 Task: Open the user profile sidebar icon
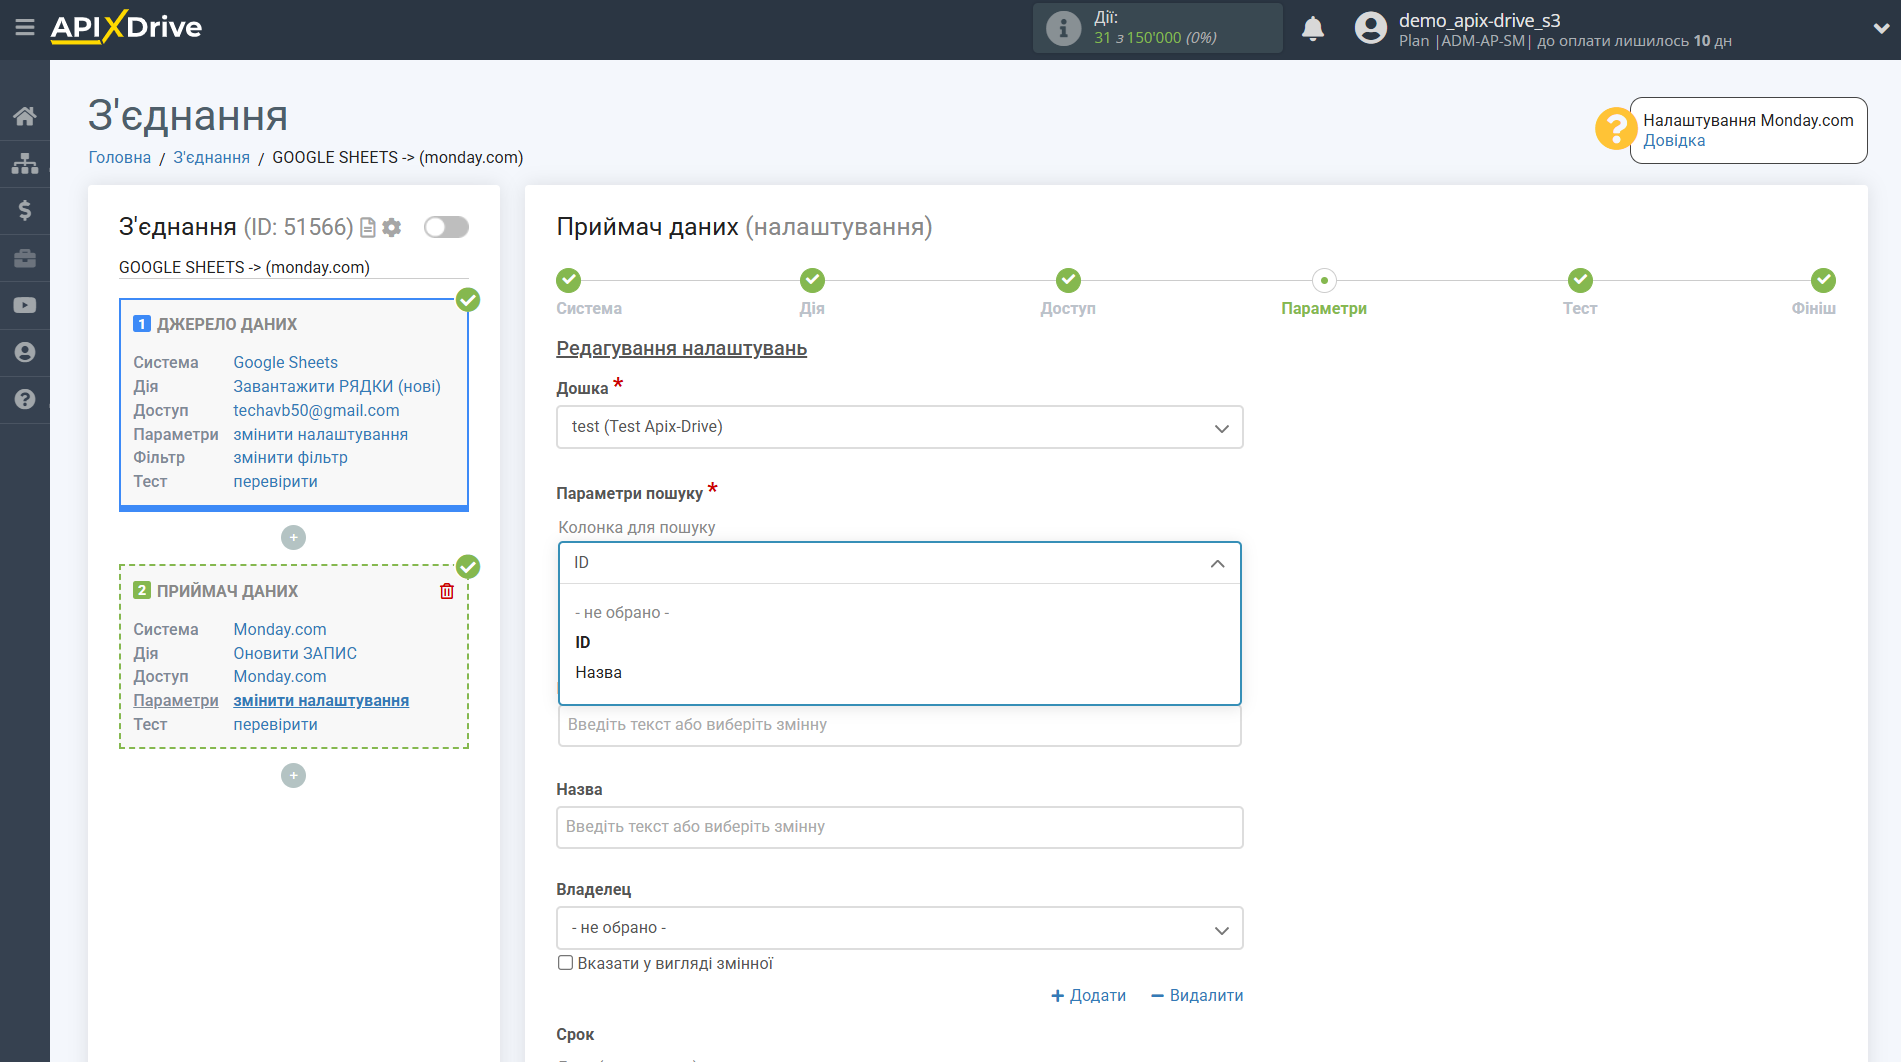click(x=25, y=352)
